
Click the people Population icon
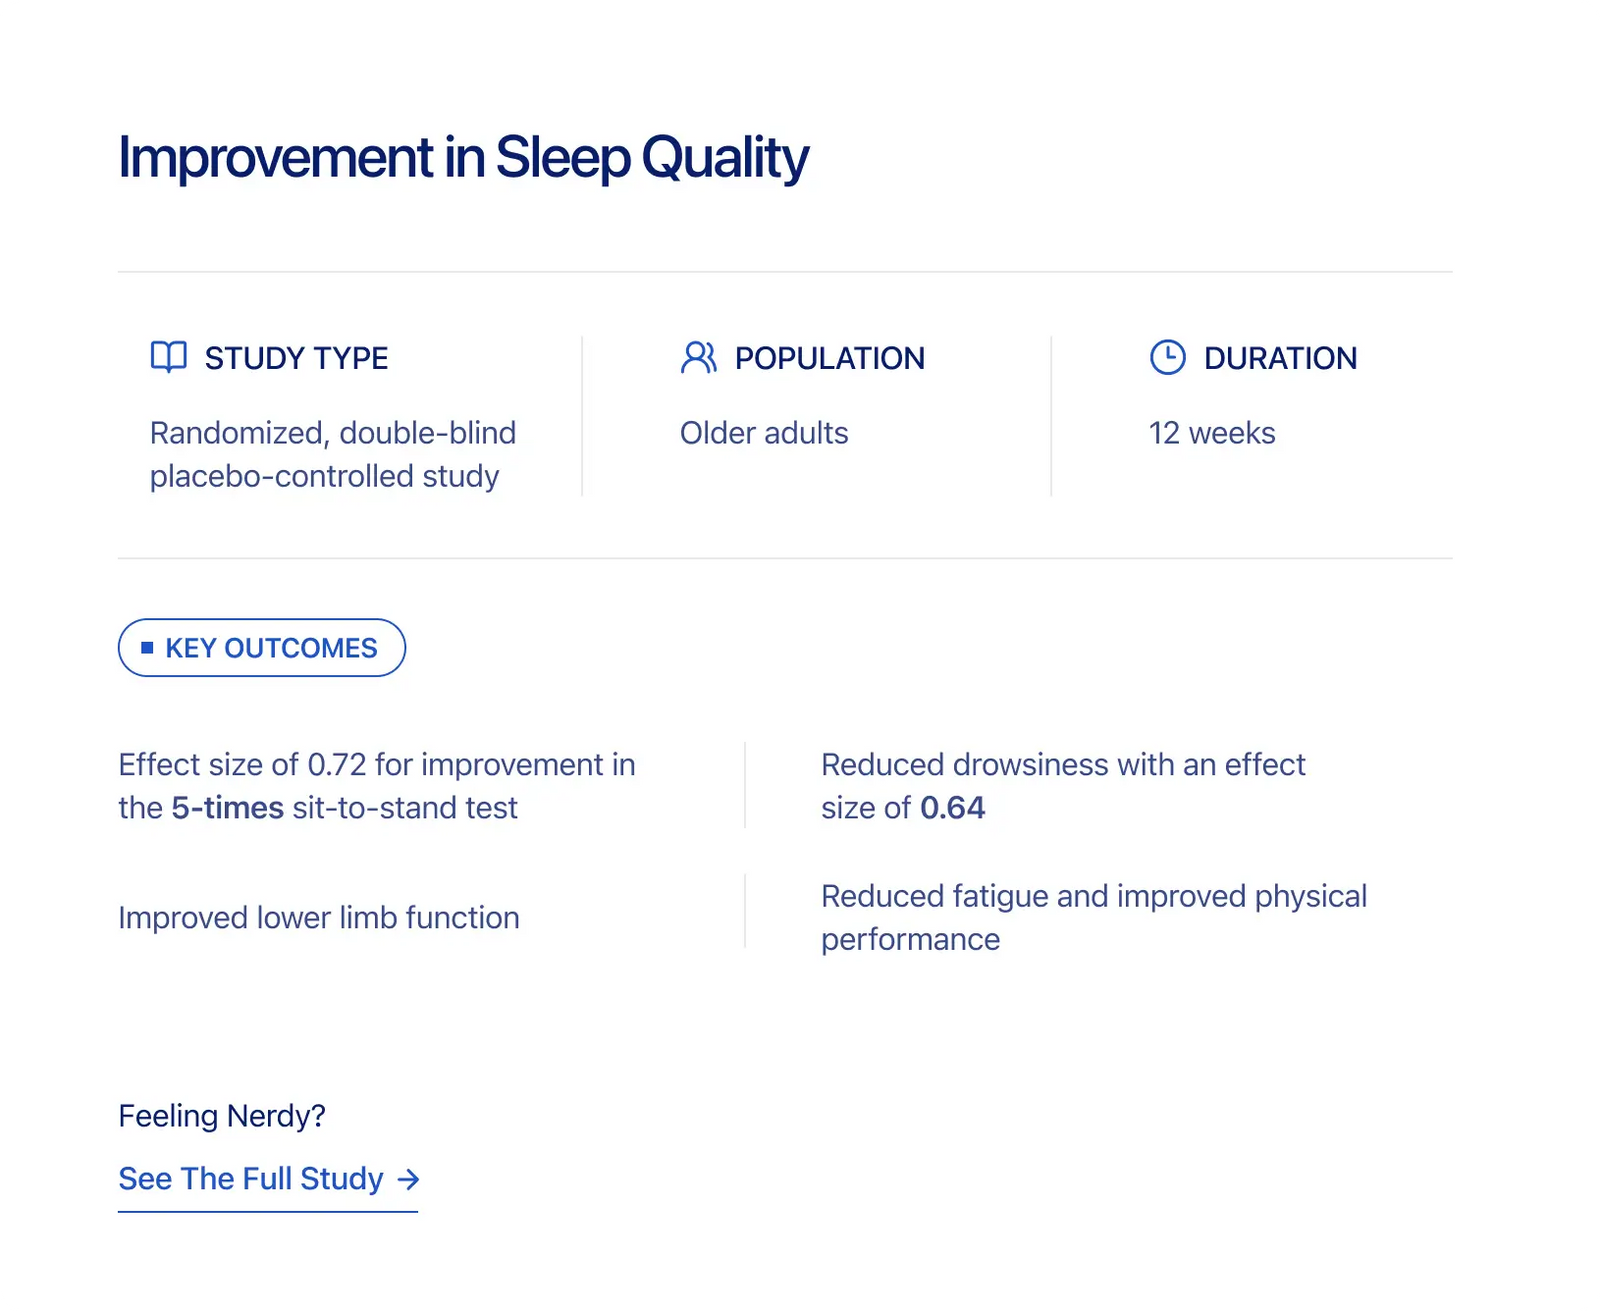click(x=699, y=357)
